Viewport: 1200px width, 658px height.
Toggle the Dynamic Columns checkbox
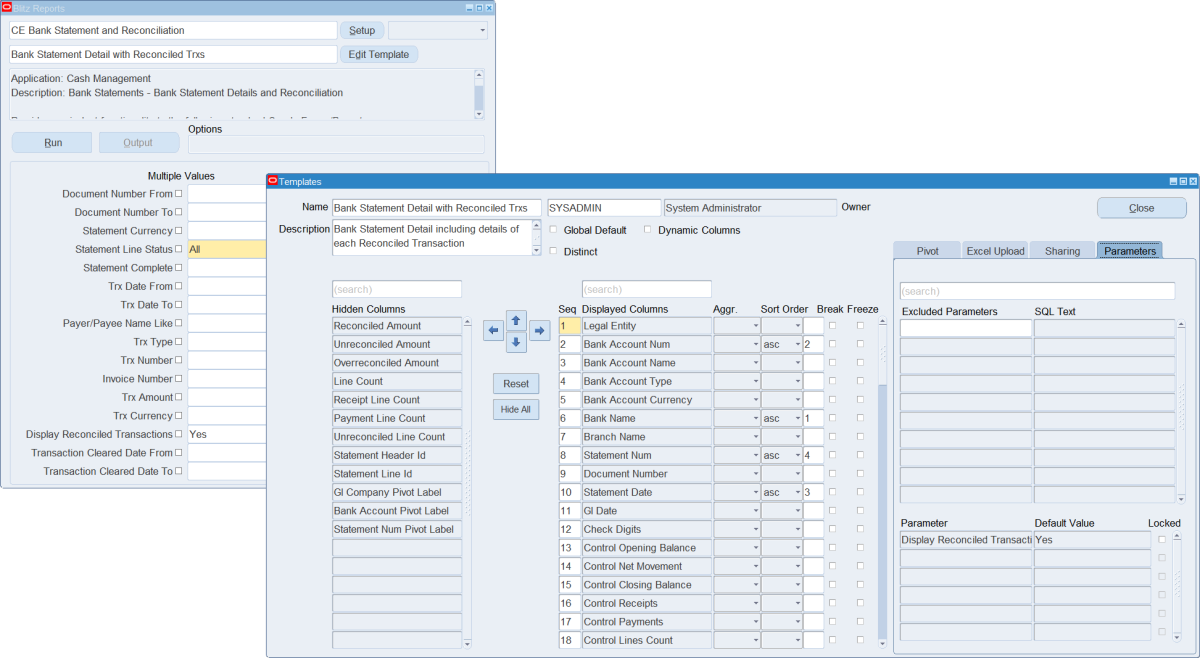click(648, 230)
